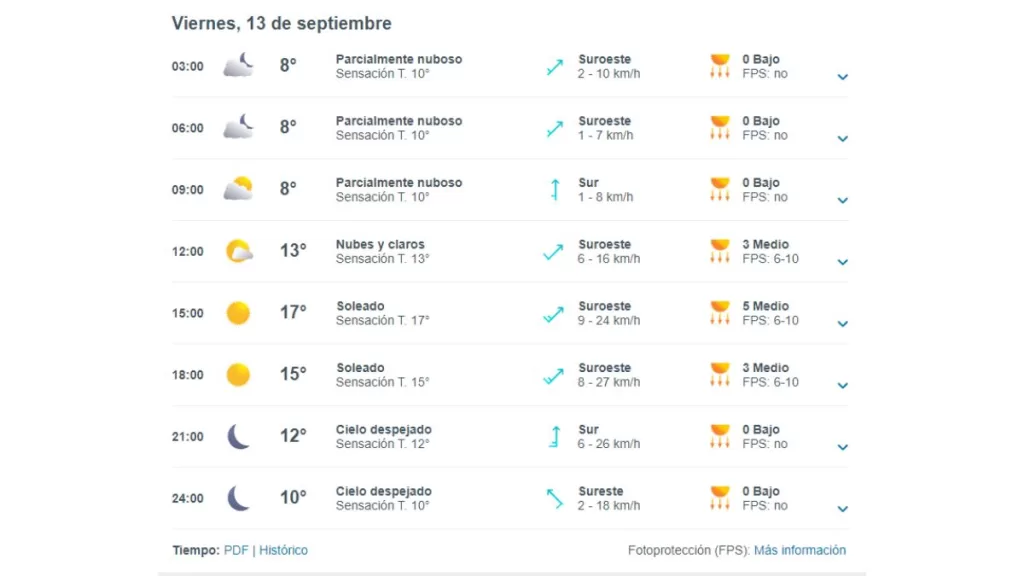Image resolution: width=1024 pixels, height=576 pixels.
Task: Click the sunny weather icon at 15:00
Action: pyautogui.click(x=238, y=313)
